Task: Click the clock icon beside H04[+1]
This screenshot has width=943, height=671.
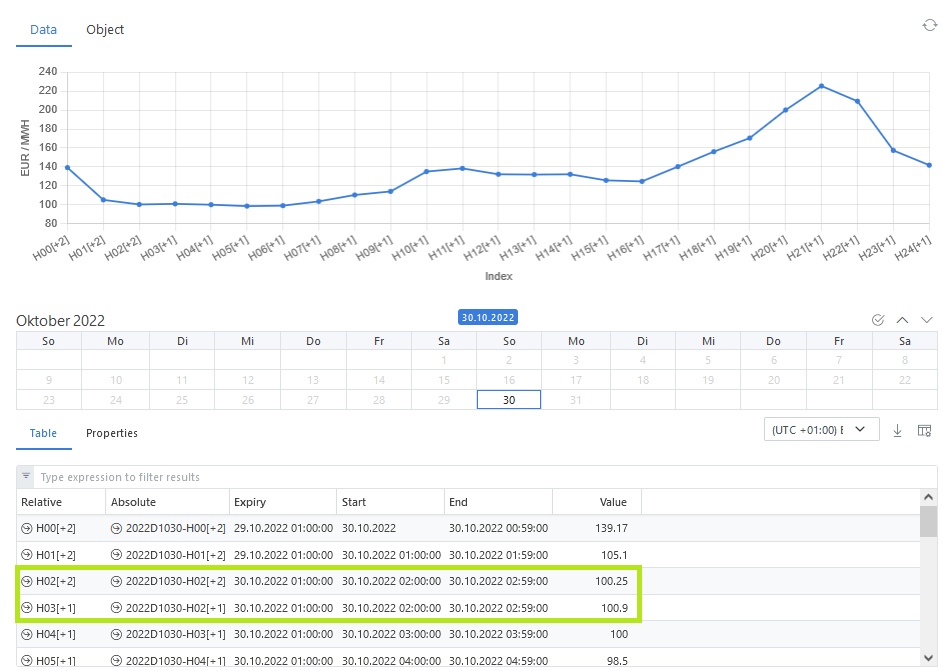Action: coord(26,634)
